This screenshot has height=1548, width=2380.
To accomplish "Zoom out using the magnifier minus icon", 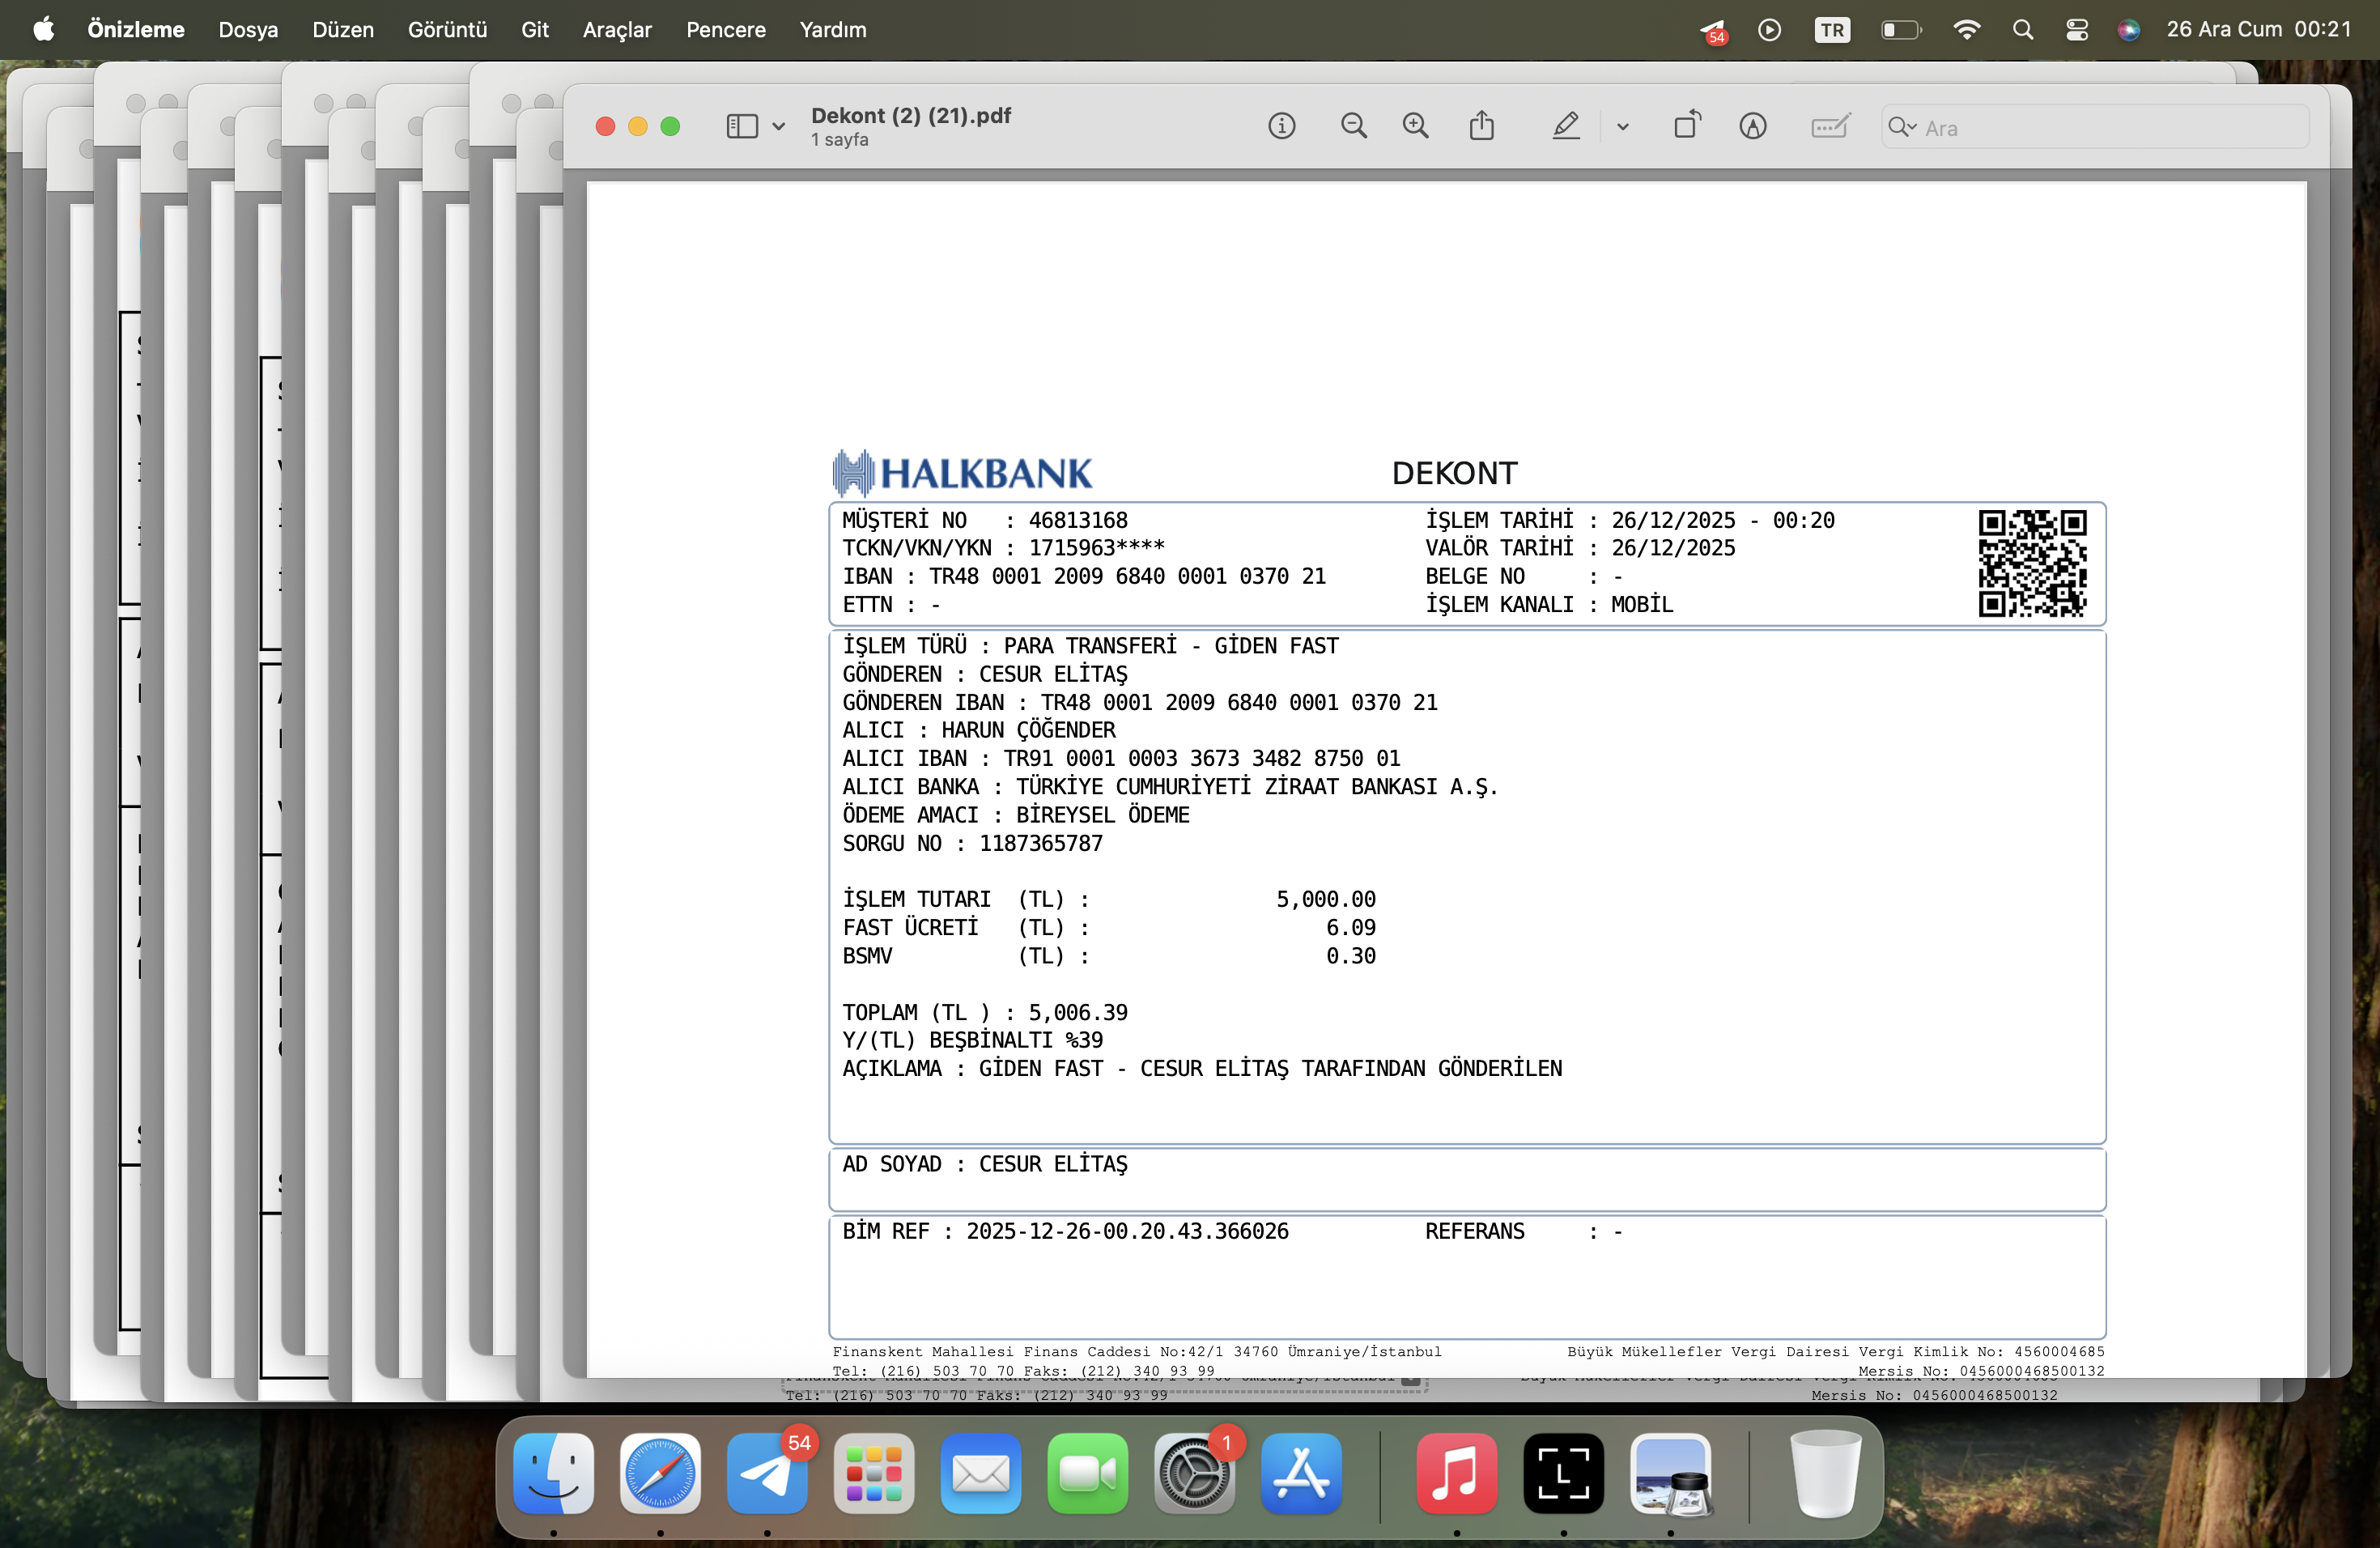I will [1353, 126].
